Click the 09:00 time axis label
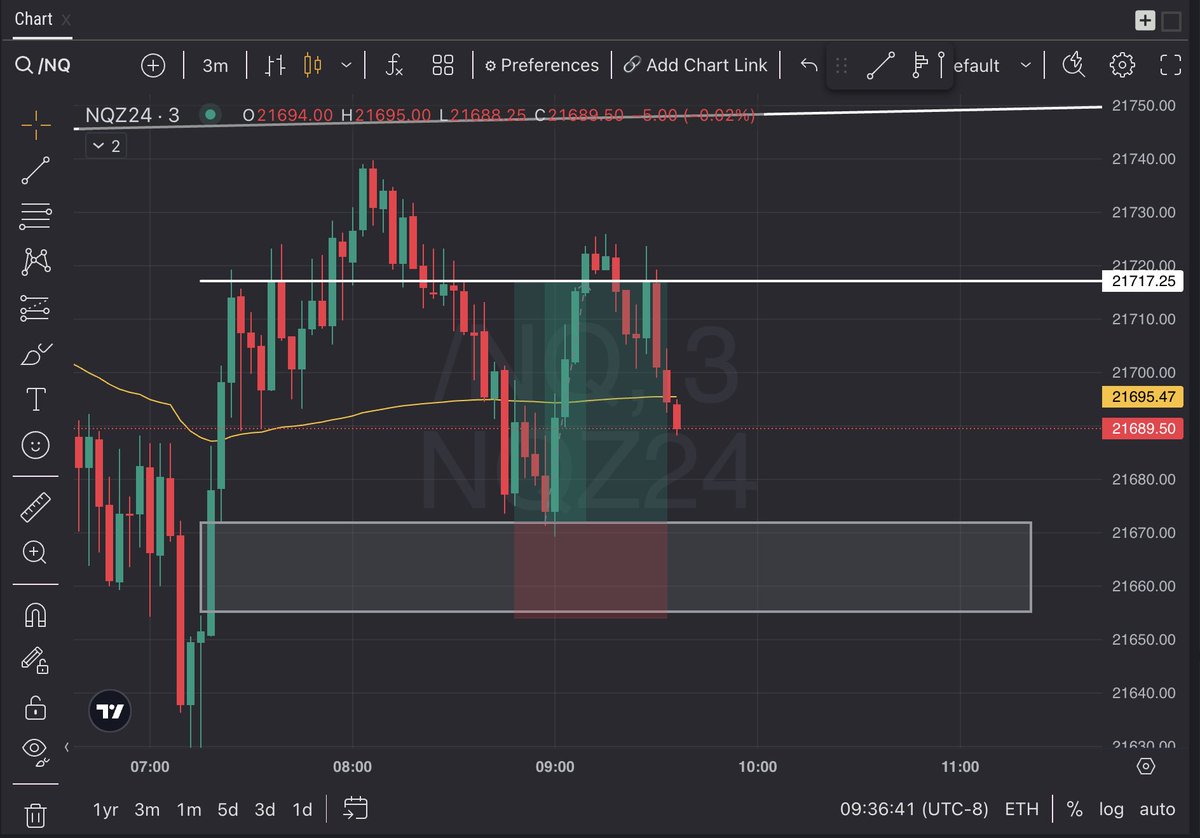 (x=555, y=767)
